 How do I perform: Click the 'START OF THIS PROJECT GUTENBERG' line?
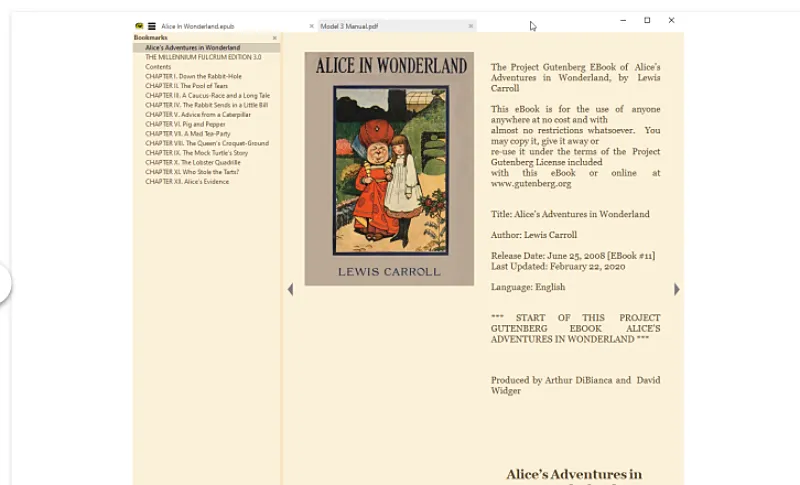click(x=576, y=328)
